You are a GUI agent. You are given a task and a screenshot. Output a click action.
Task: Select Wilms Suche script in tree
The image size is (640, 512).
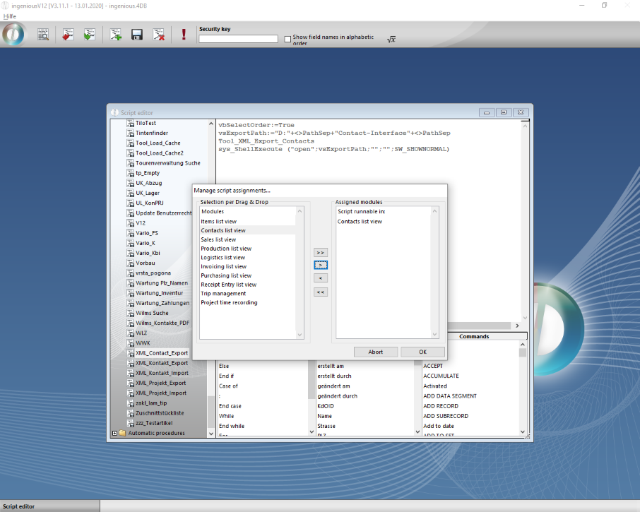pyautogui.click(x=152, y=313)
